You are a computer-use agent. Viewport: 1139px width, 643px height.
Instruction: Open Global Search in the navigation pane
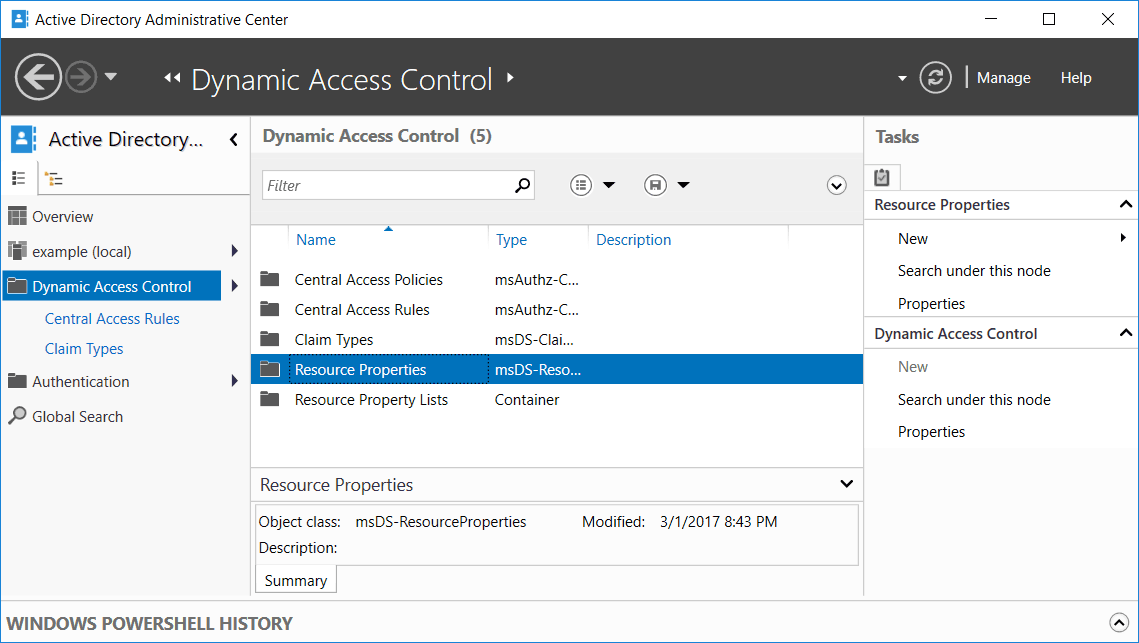pos(78,416)
